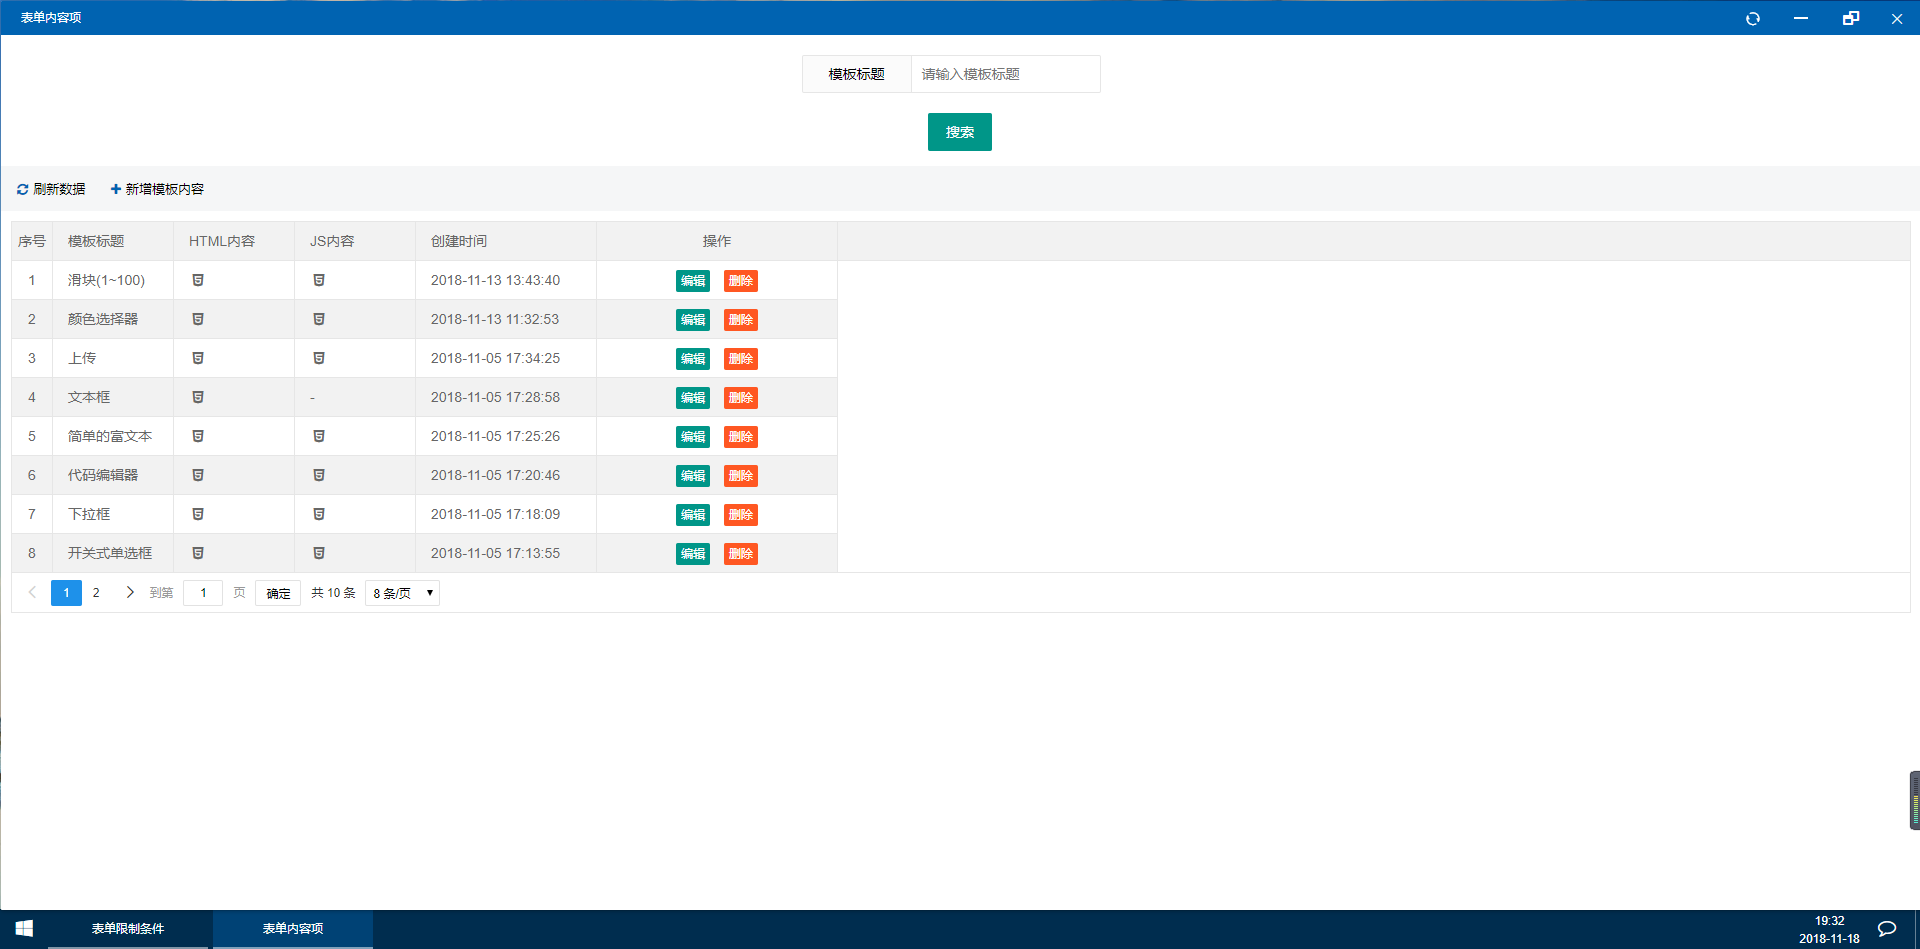Go to the next page arrow
The width and height of the screenshot is (1920, 949).
coord(130,592)
